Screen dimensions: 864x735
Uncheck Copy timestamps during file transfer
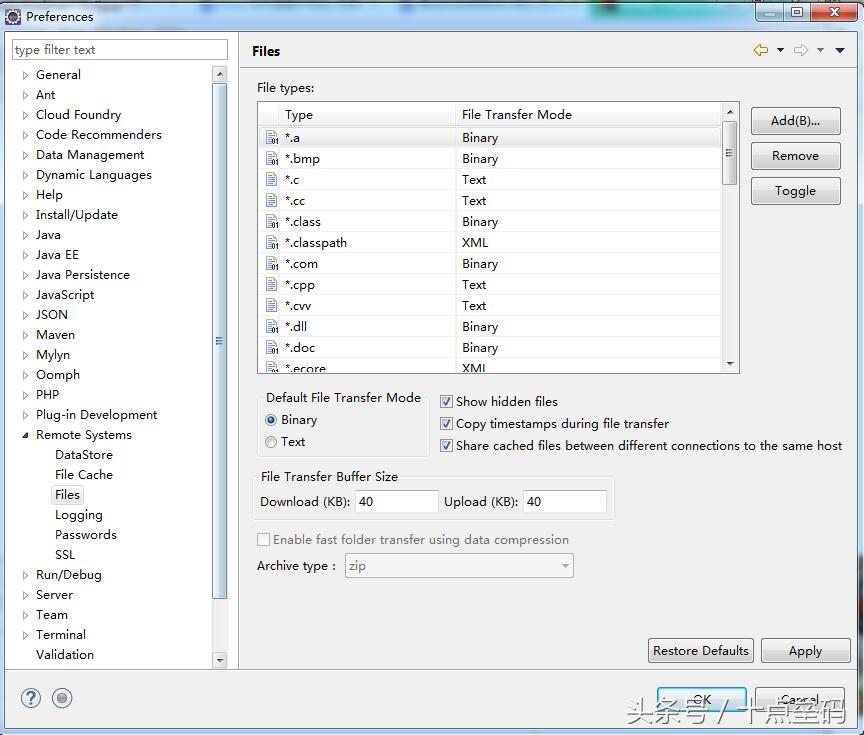pyautogui.click(x=447, y=424)
